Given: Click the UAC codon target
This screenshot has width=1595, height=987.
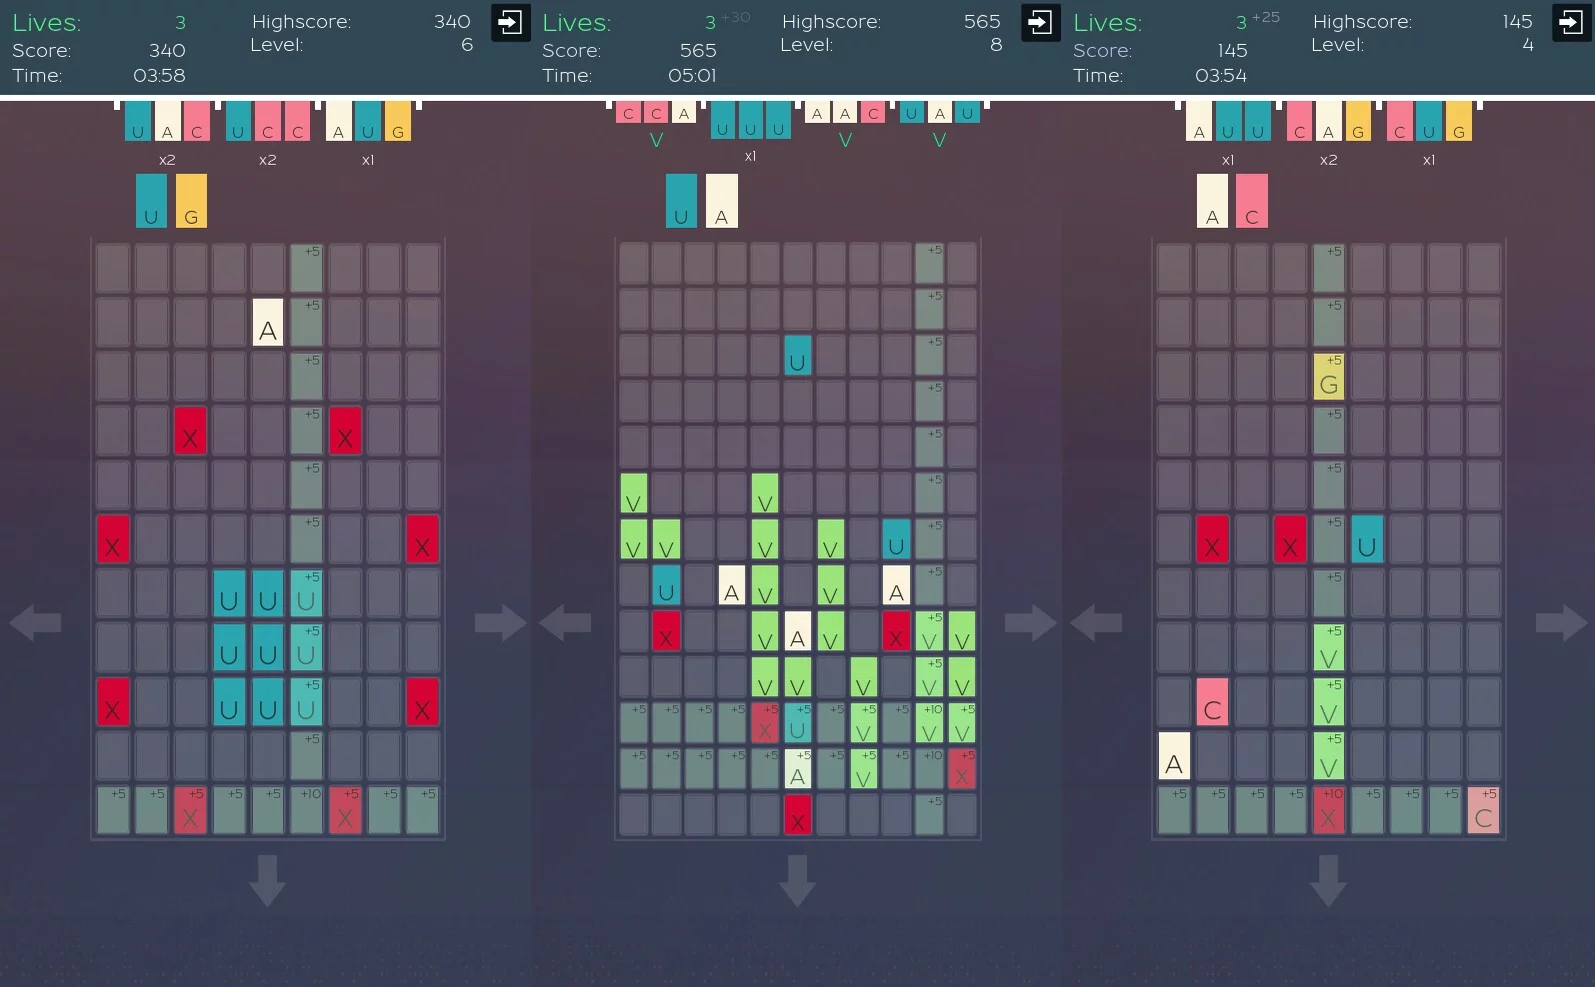Looking at the screenshot, I should (167, 121).
